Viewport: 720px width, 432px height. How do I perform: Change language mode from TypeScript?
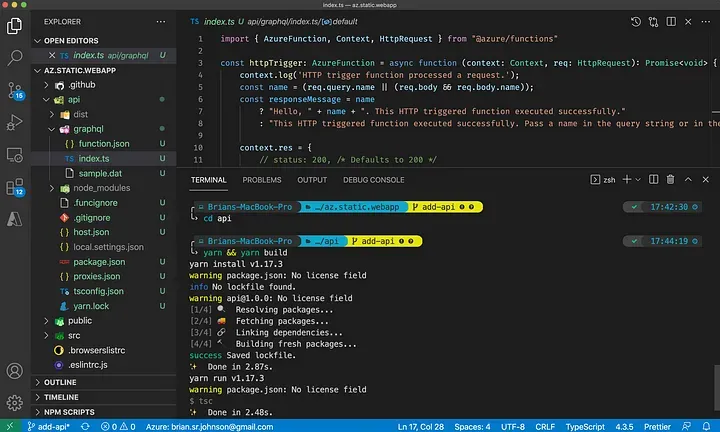[x=585, y=426]
